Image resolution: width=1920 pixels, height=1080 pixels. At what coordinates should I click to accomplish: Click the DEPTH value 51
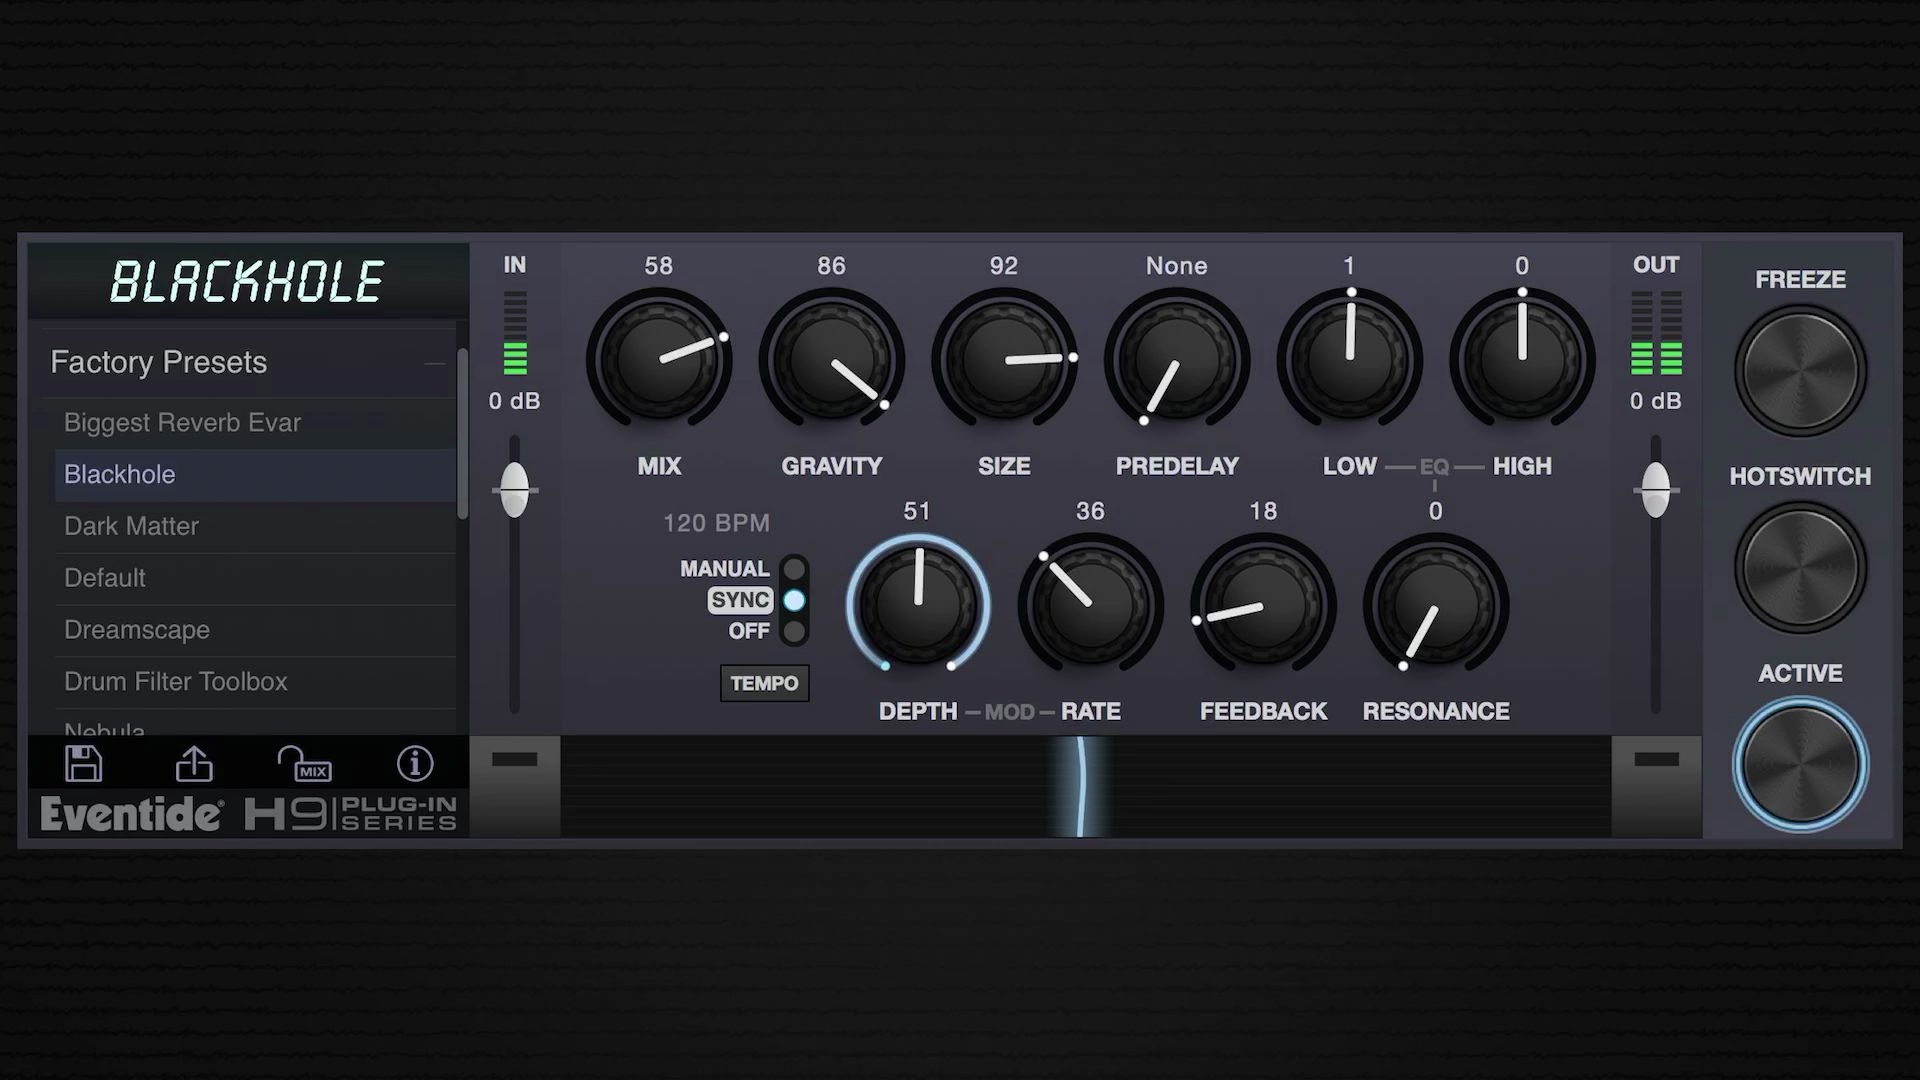coord(917,511)
